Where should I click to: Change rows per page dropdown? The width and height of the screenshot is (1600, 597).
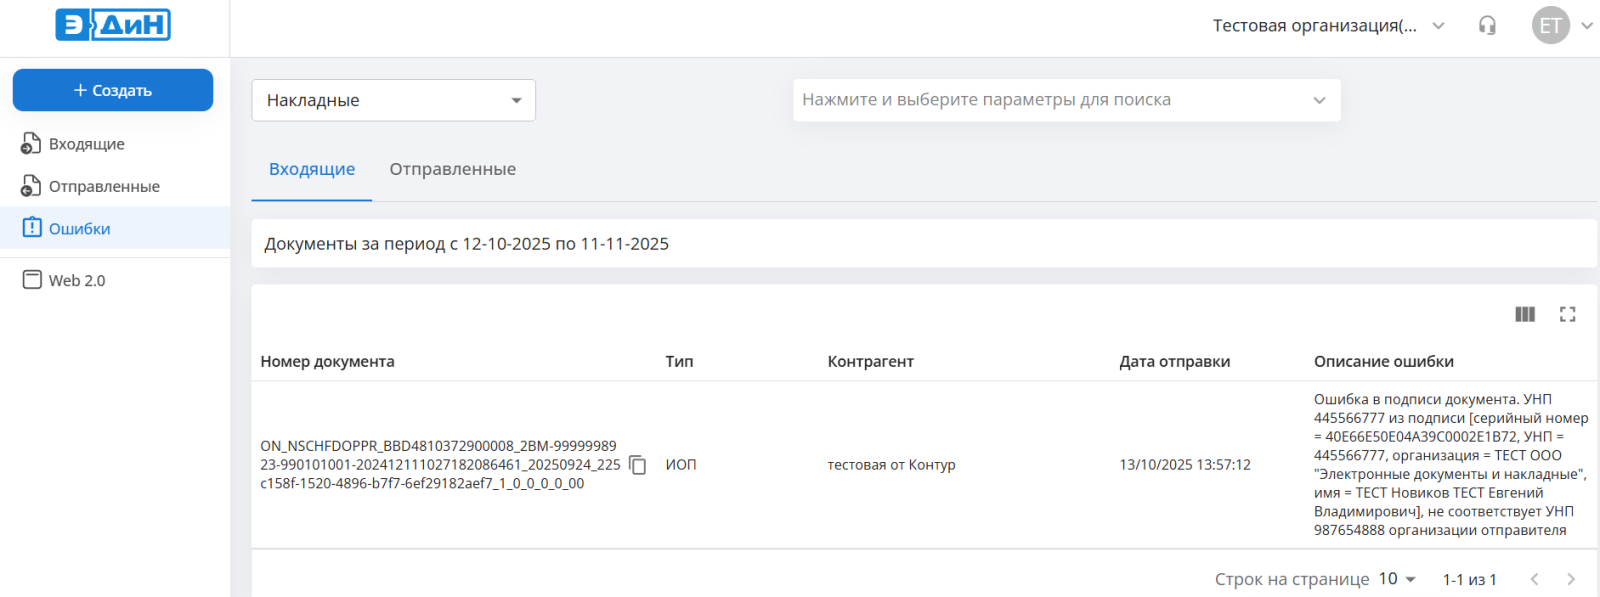(1397, 579)
